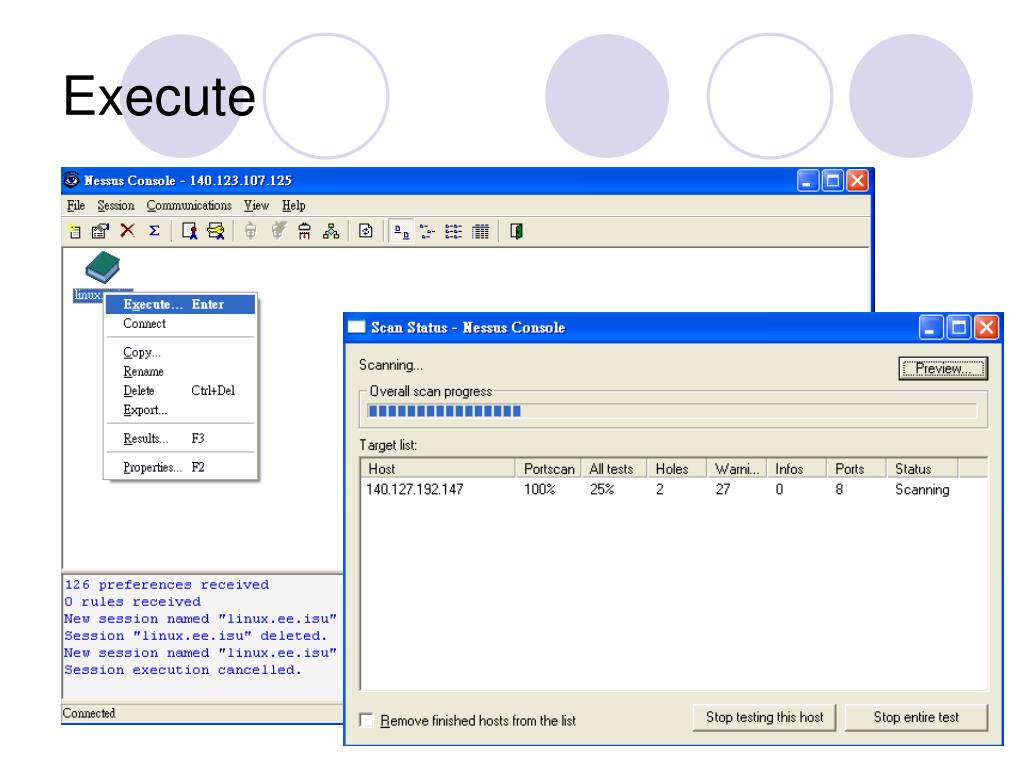Open the File menu
Screen dimensions: 1024x768
[x=76, y=206]
